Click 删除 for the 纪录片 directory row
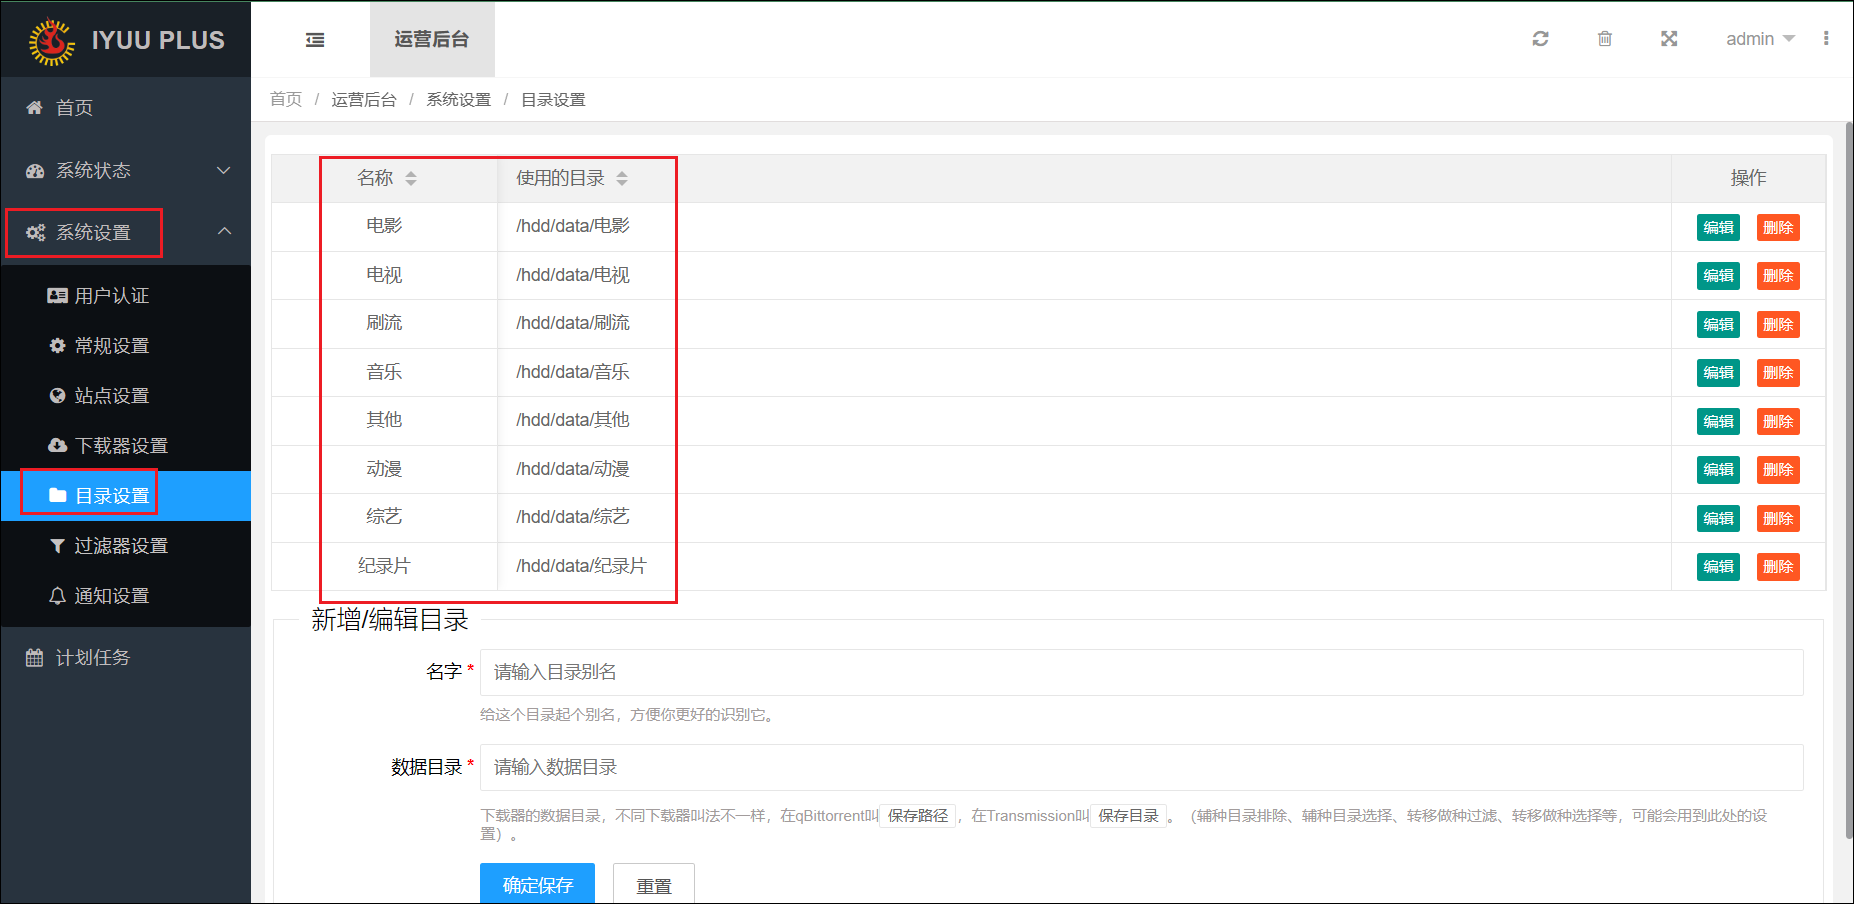The image size is (1854, 904). [1777, 567]
